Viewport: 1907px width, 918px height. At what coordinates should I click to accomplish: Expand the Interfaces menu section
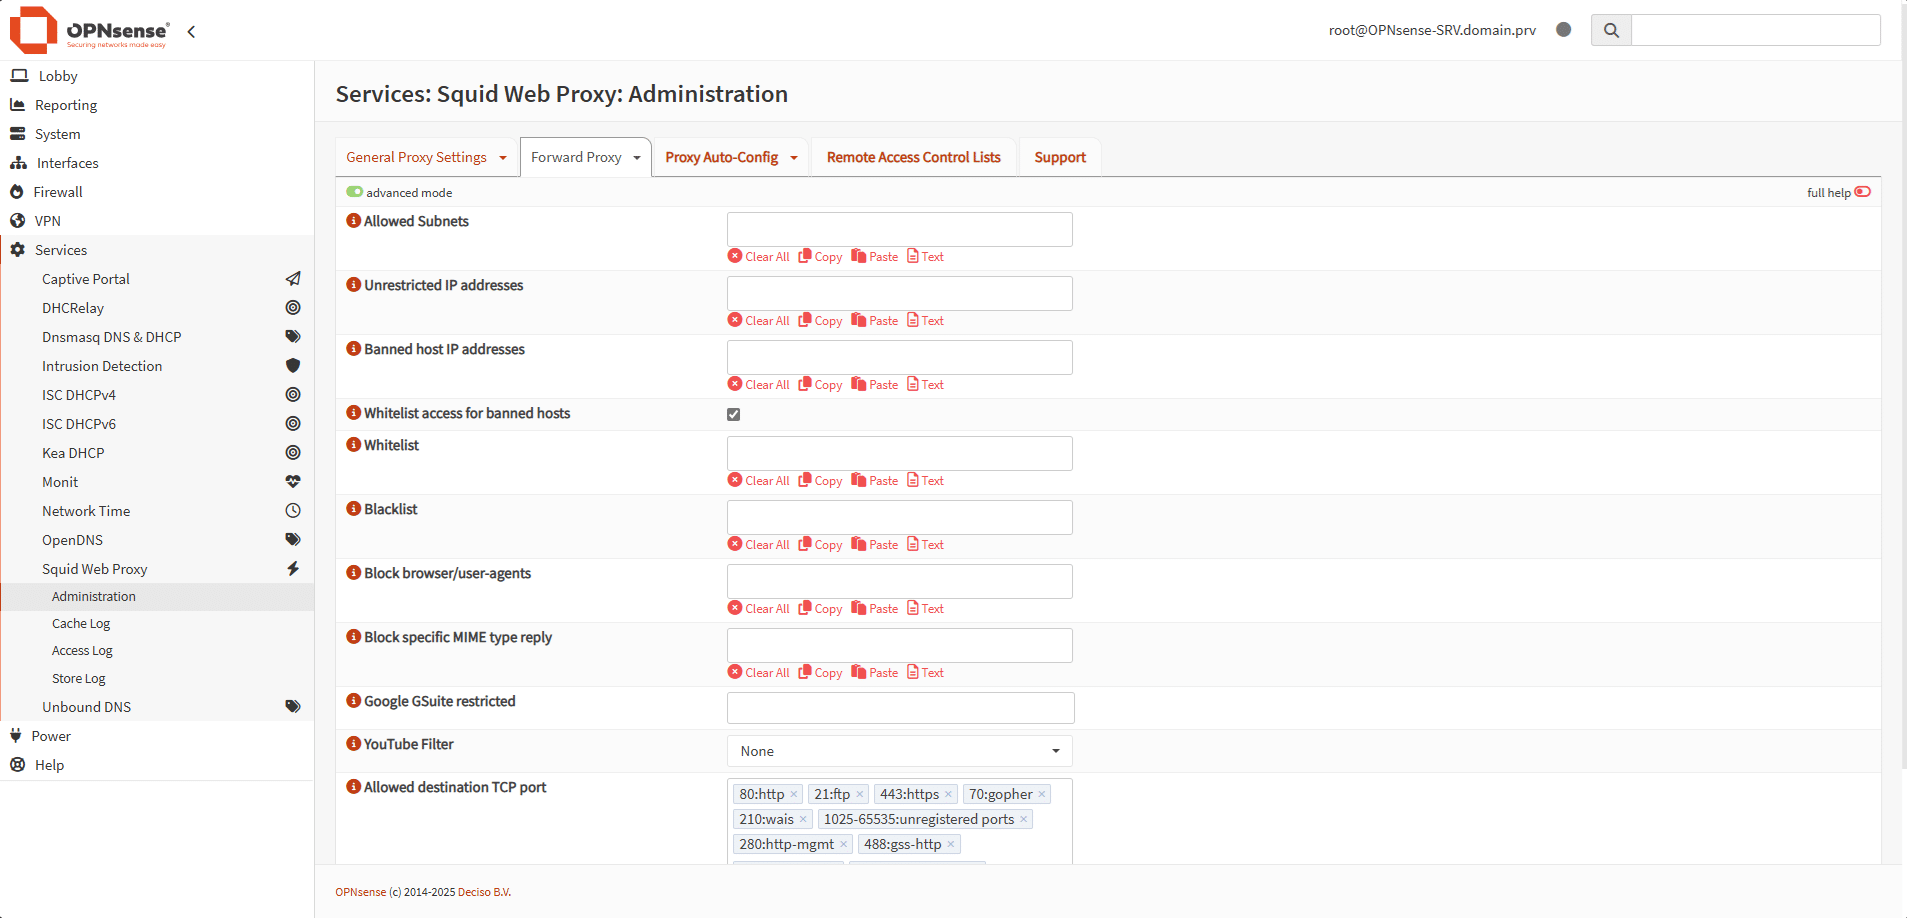[x=157, y=163]
